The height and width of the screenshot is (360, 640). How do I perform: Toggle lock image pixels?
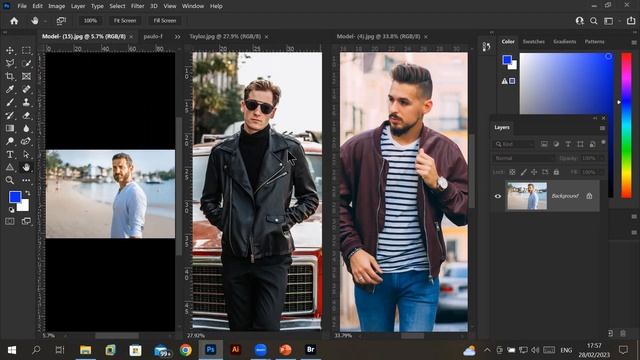tap(523, 172)
